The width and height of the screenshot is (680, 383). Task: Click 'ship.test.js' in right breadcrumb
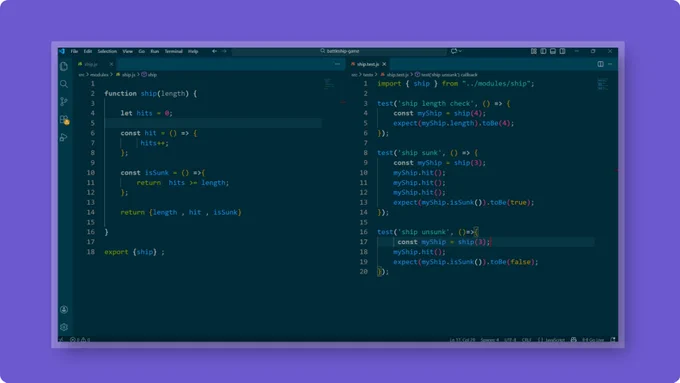click(397, 75)
